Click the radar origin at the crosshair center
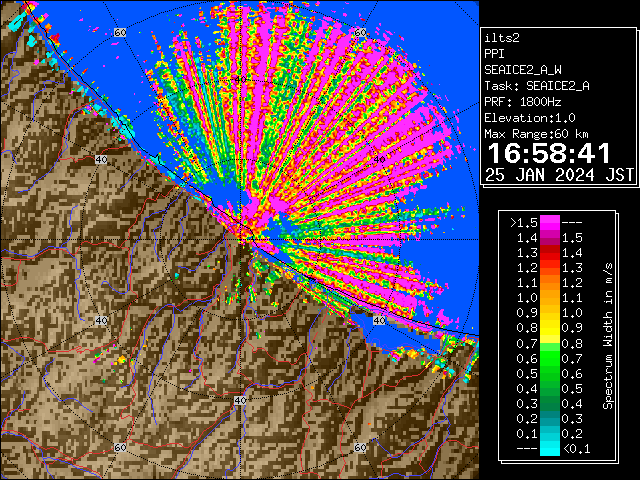This screenshot has width=640, height=480. coord(240,240)
